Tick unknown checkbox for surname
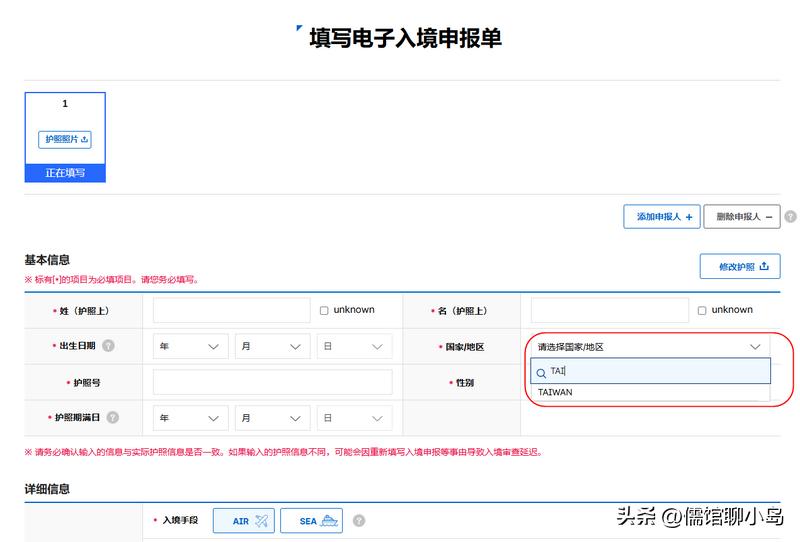Viewport: 800px width, 542px height. pyautogui.click(x=324, y=310)
